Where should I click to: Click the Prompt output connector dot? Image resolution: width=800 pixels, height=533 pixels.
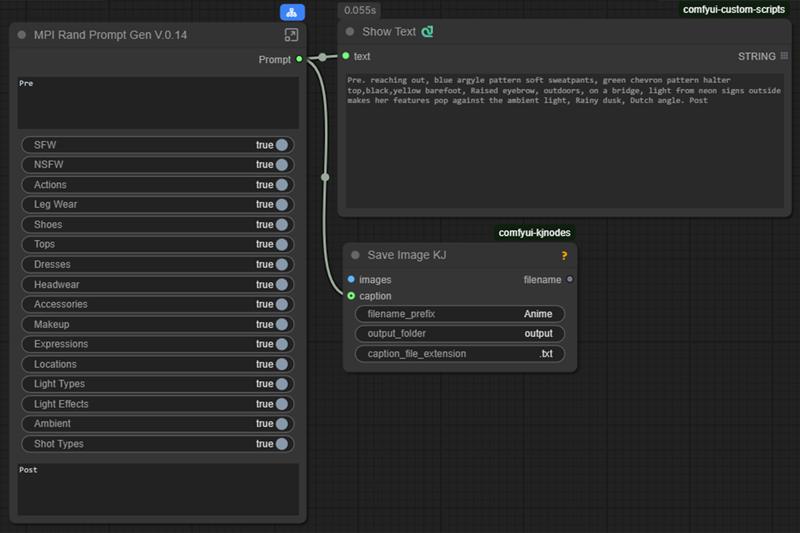299,60
